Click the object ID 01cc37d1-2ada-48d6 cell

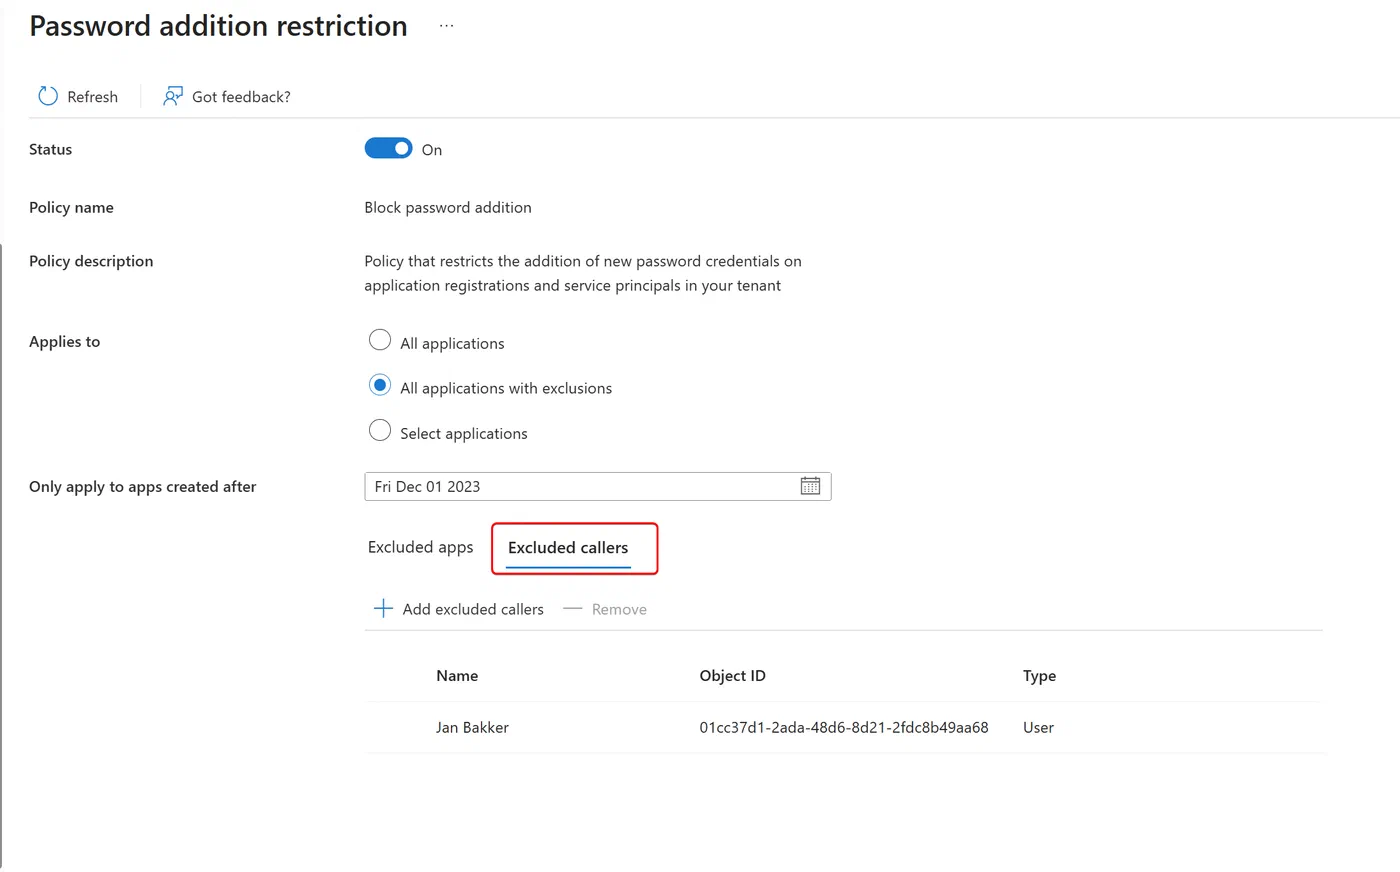[844, 728]
